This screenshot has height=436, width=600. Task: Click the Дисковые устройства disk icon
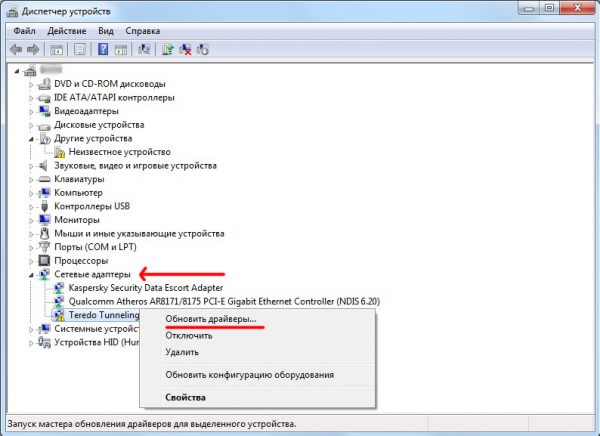[x=44, y=125]
